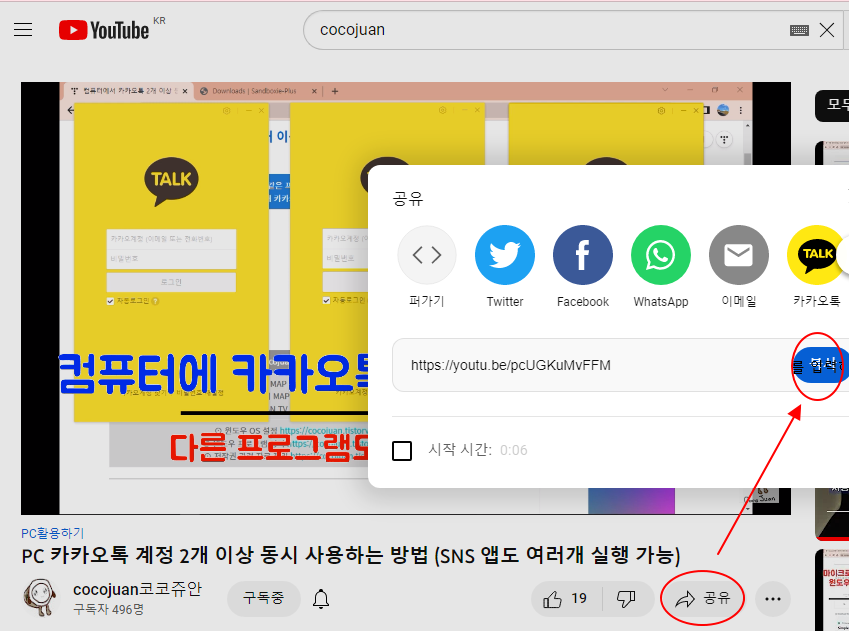Screen dimensions: 849x631
Task: Open the PC활용하기 category link
Action: point(53,533)
